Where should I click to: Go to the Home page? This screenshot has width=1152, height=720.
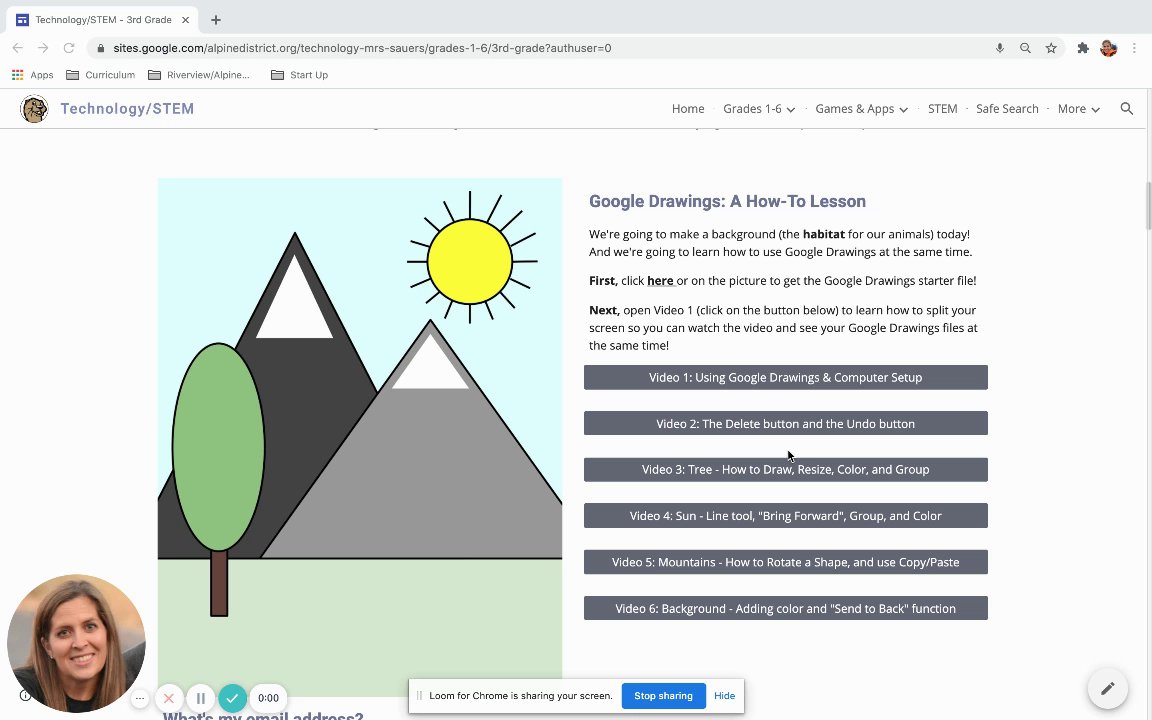click(688, 109)
